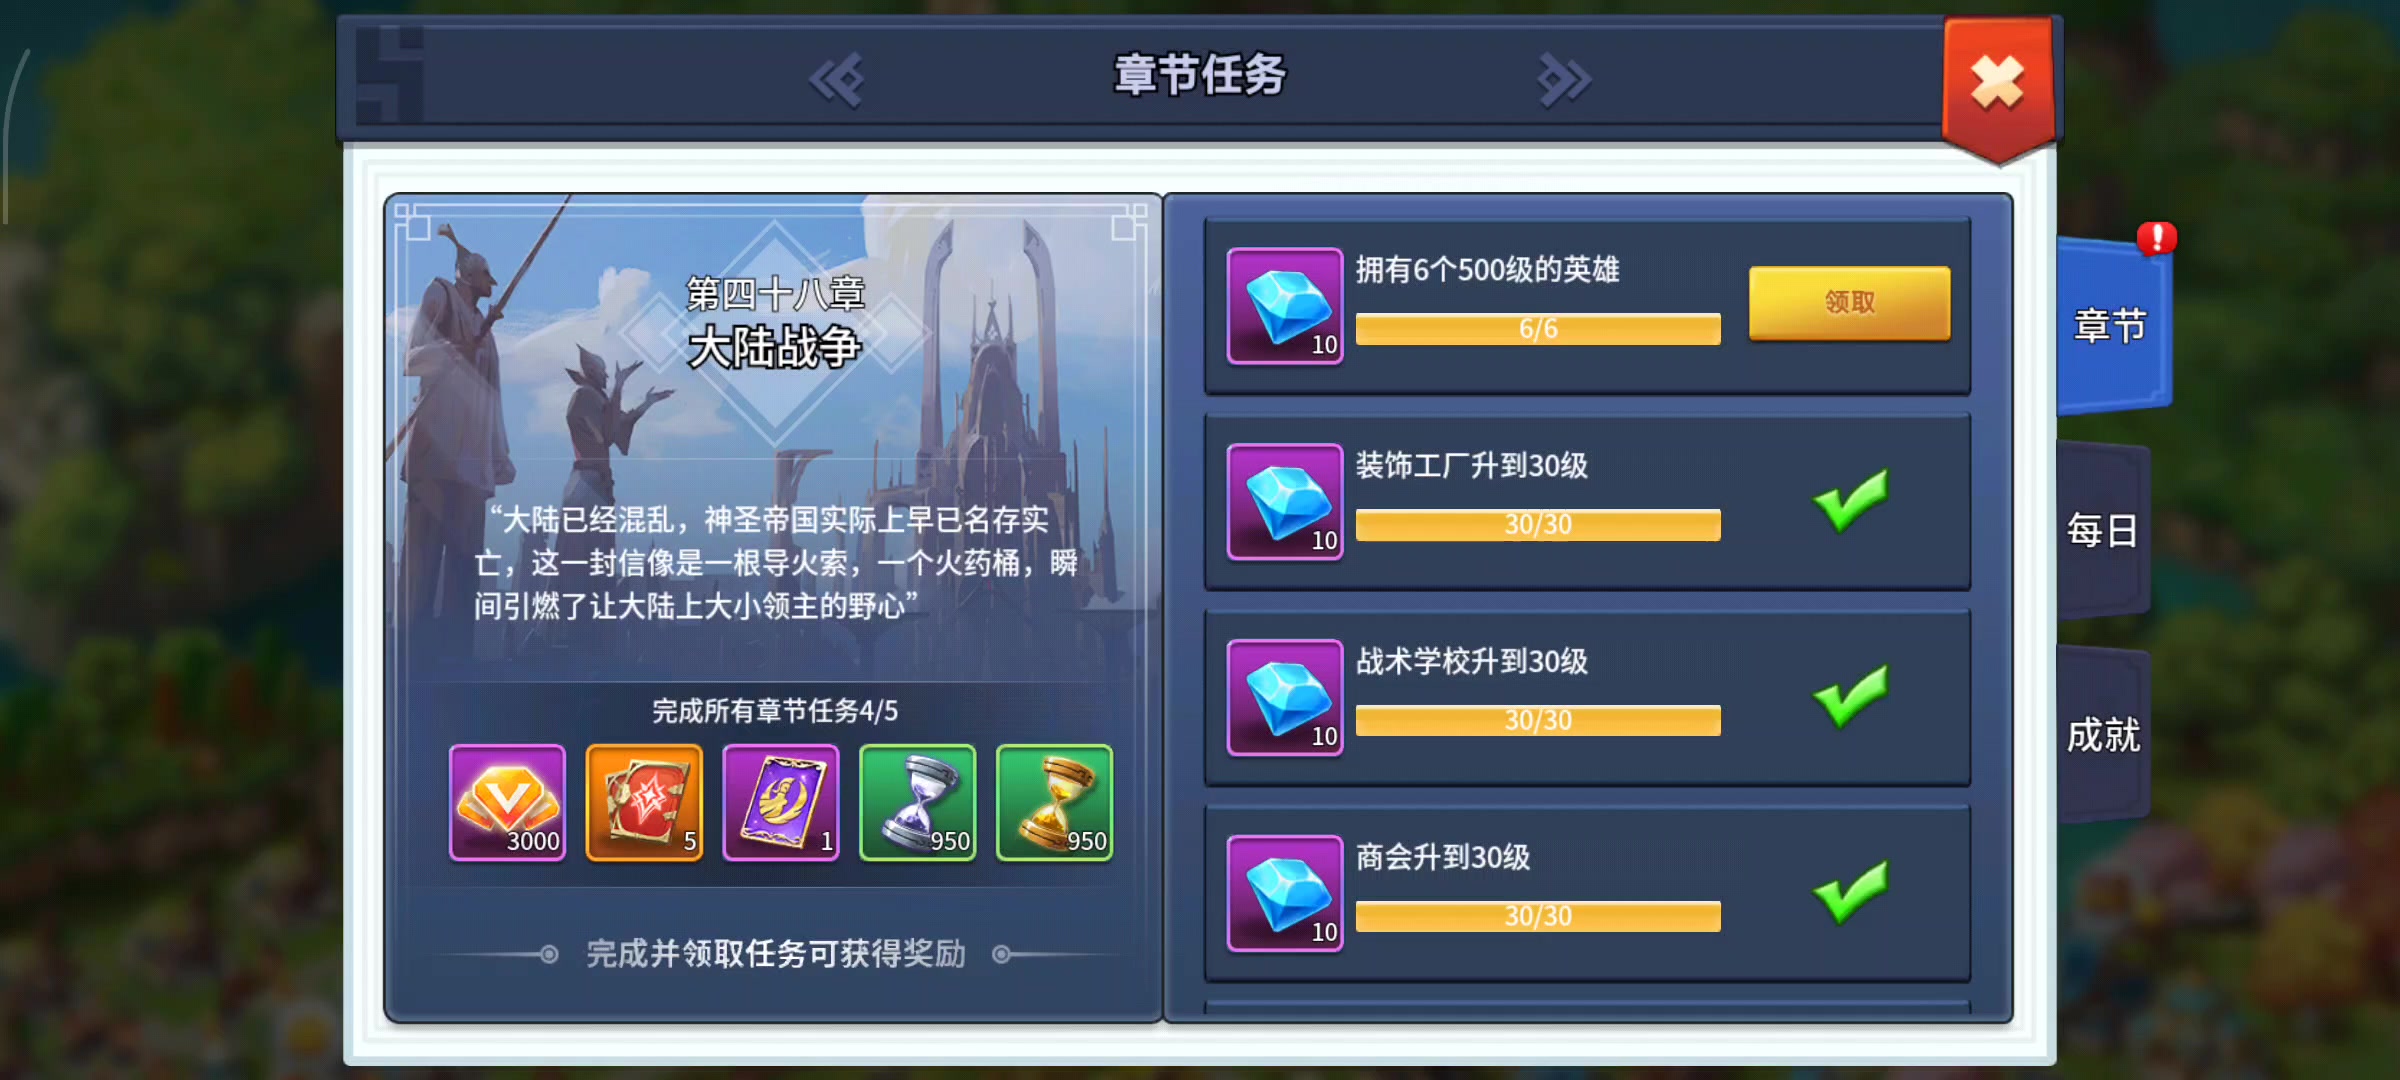Viewport: 2400px width, 1080px height.
Task: Click the green checkmark for 商会升到30级
Action: point(1850,891)
